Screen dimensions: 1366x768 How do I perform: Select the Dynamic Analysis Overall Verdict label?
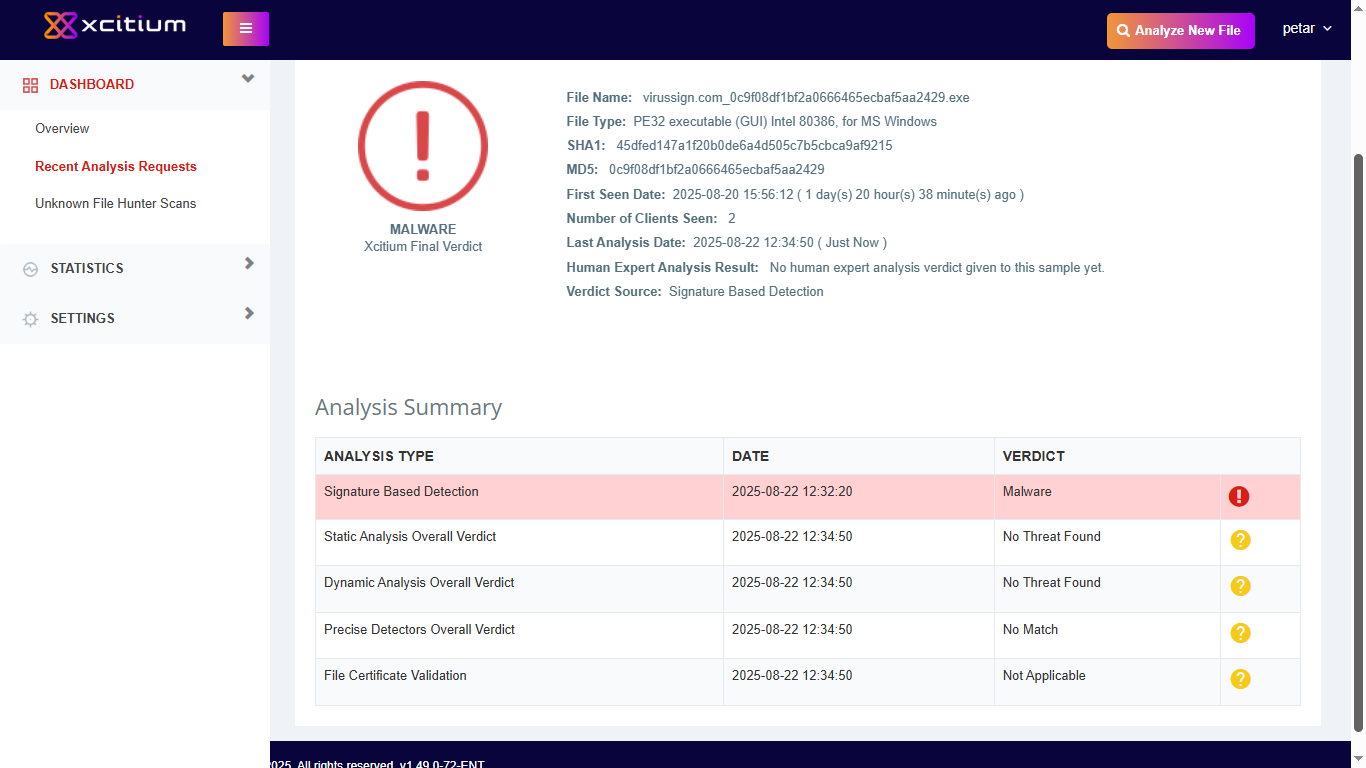pyautogui.click(x=419, y=582)
